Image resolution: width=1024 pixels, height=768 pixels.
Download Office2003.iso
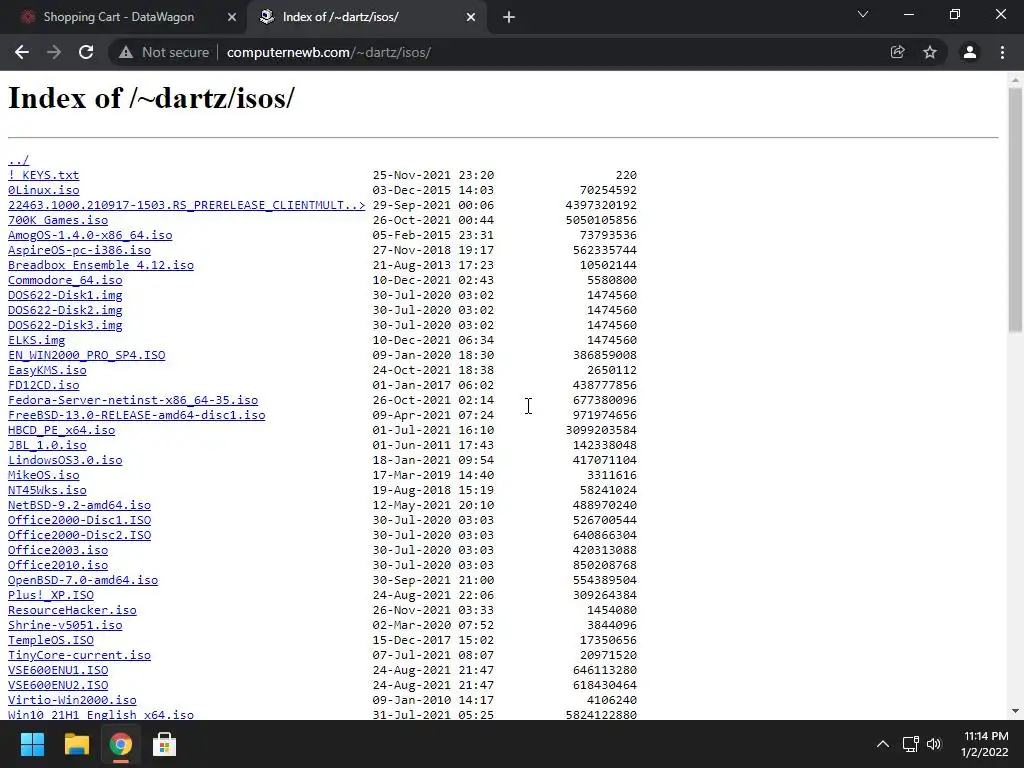[58, 551]
